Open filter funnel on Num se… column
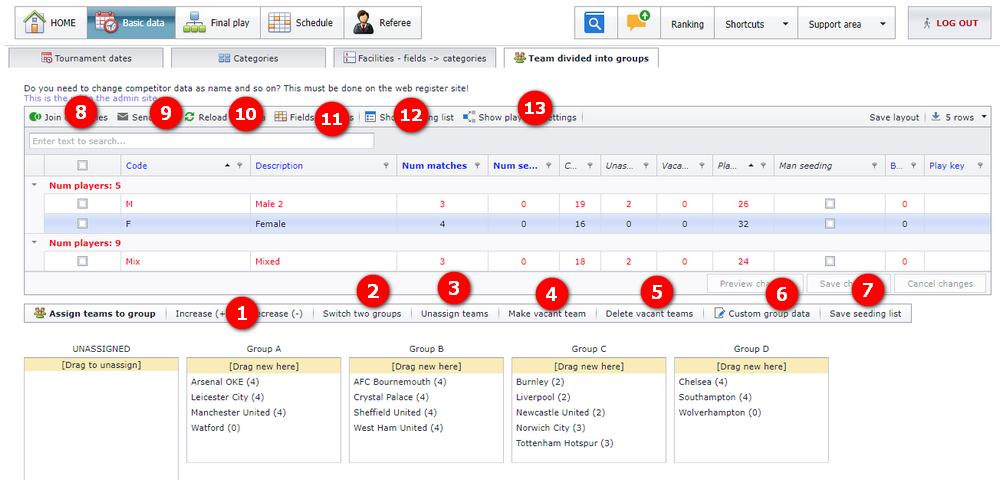The width and height of the screenshot is (1000, 480). (x=547, y=166)
